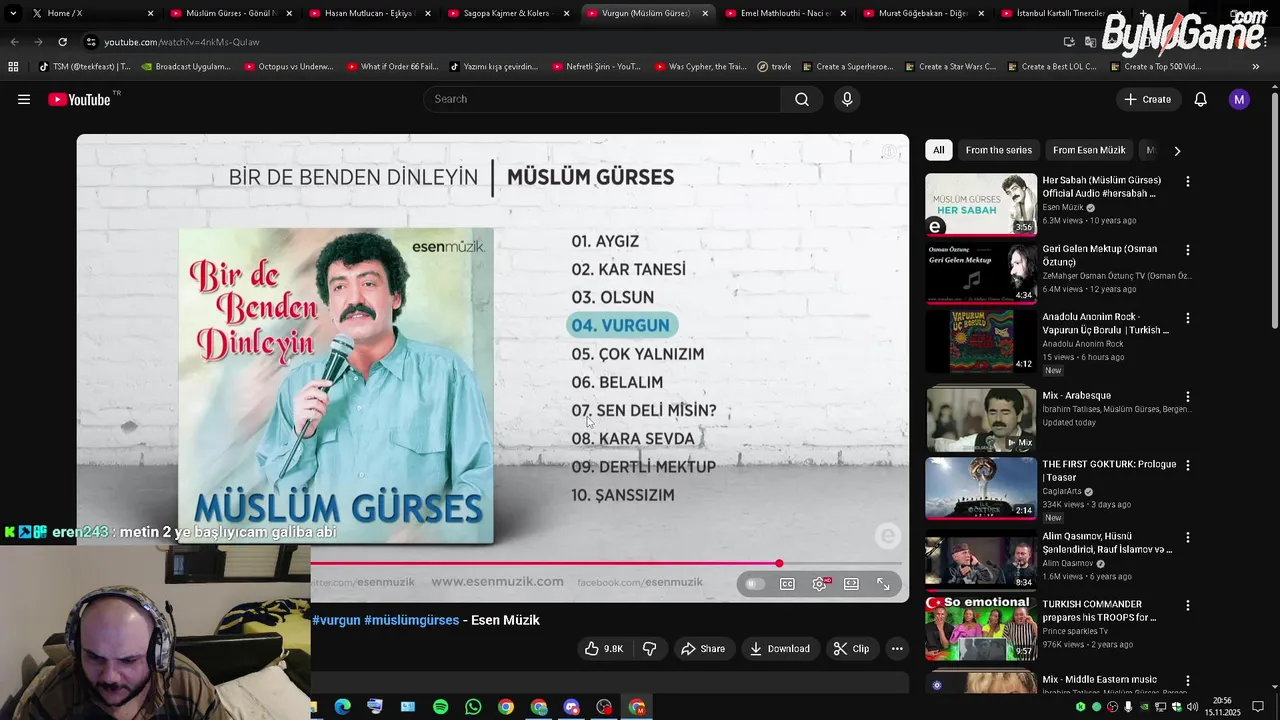
Task: Select From the series chip
Action: (x=998, y=150)
